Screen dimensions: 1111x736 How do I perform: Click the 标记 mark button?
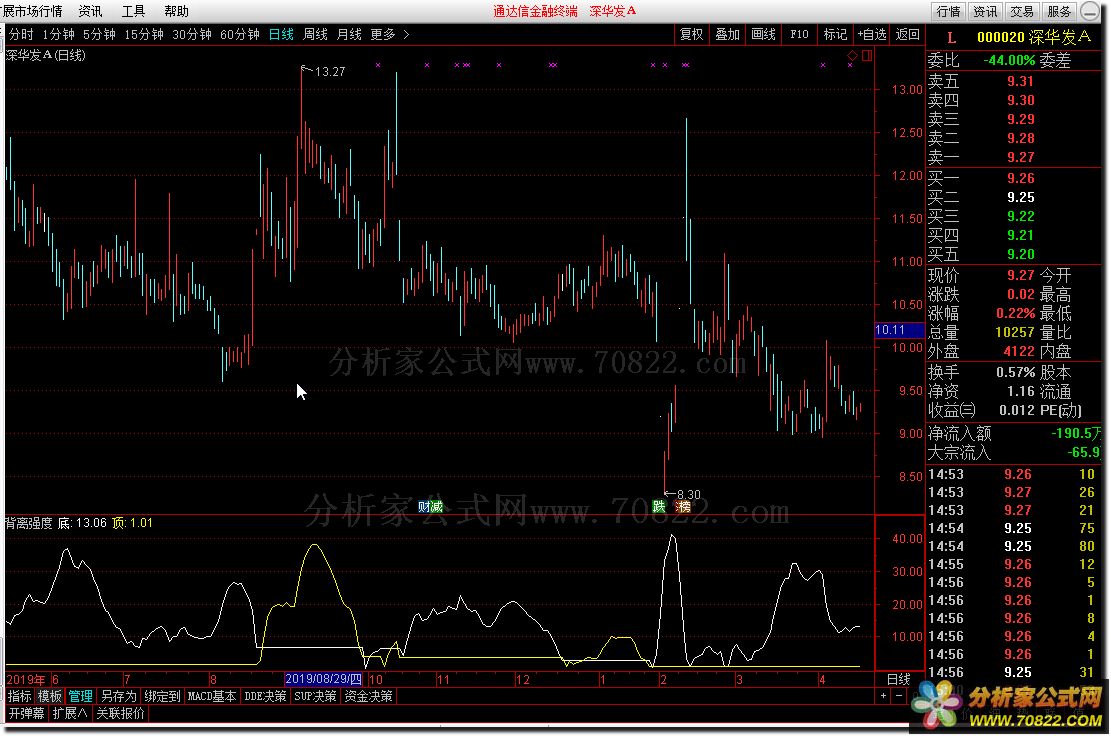coord(835,34)
